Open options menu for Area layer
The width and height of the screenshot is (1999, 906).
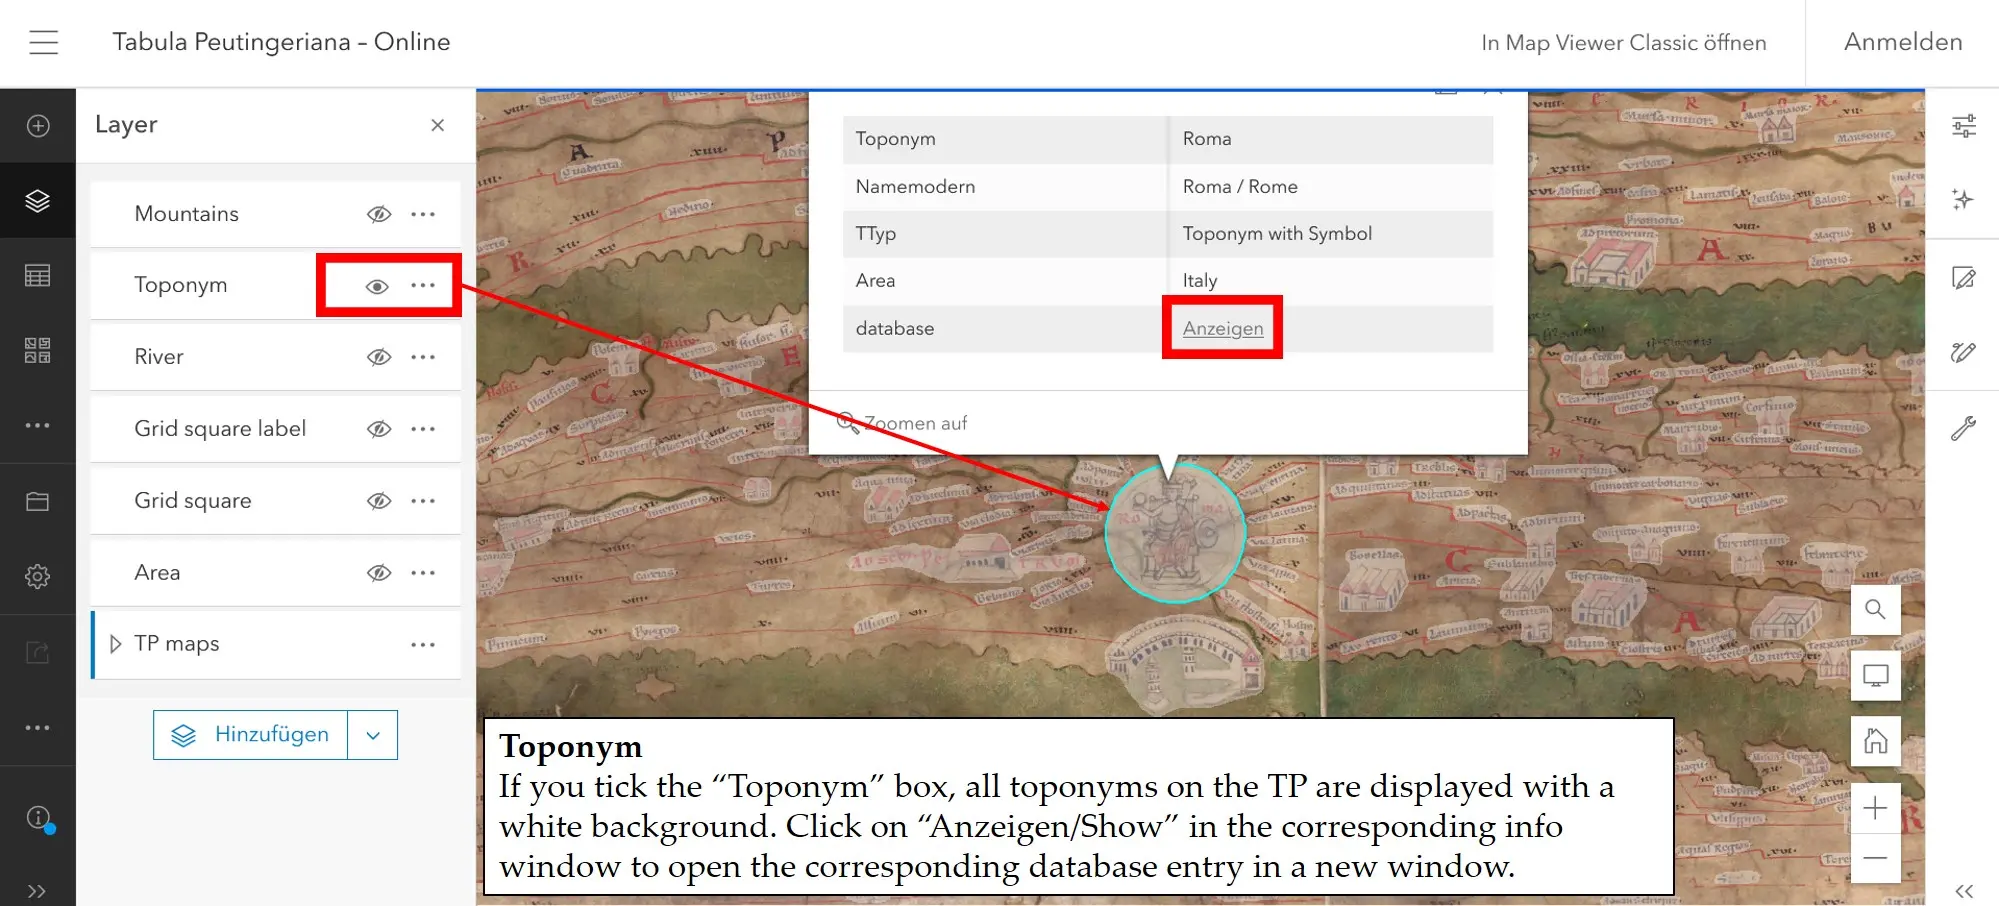pos(423,573)
